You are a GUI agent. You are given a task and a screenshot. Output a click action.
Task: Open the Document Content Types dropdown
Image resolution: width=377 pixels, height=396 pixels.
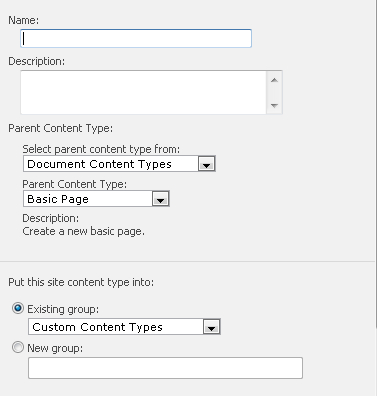point(119,164)
